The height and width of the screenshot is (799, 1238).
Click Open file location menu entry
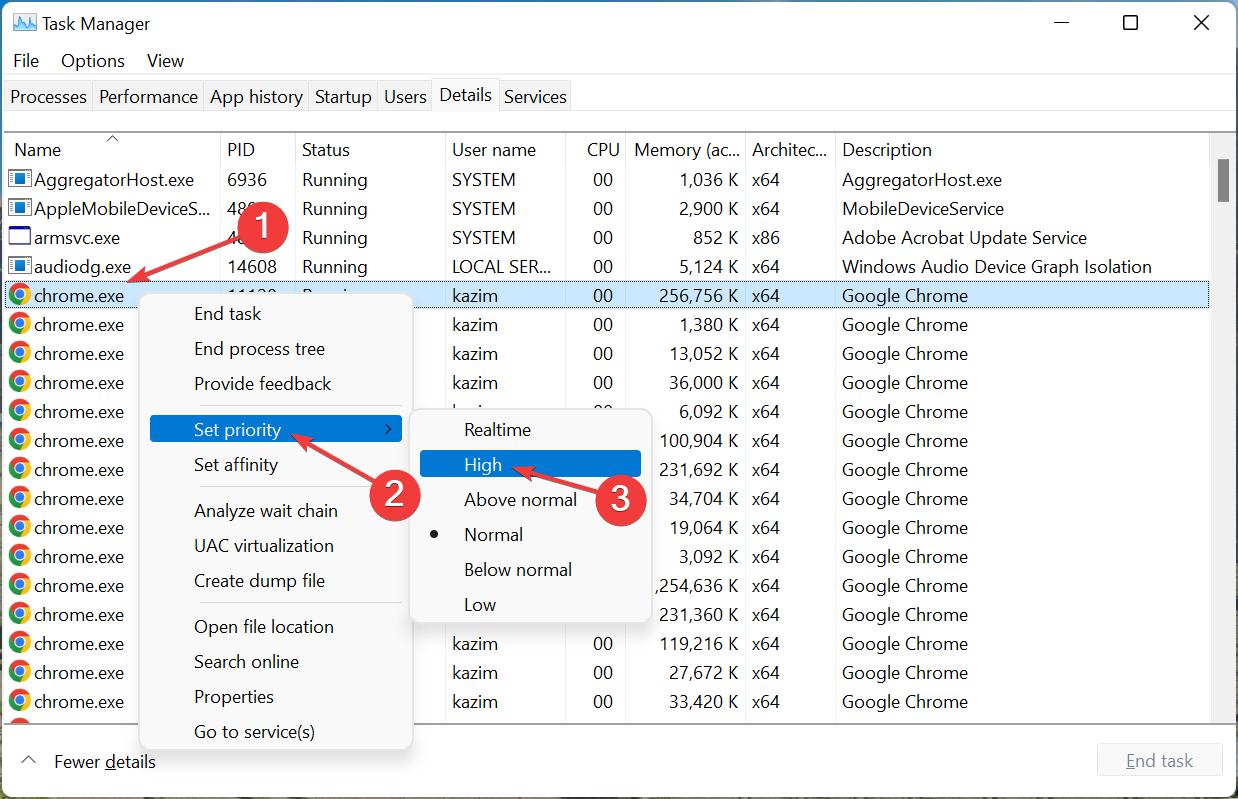tap(264, 627)
